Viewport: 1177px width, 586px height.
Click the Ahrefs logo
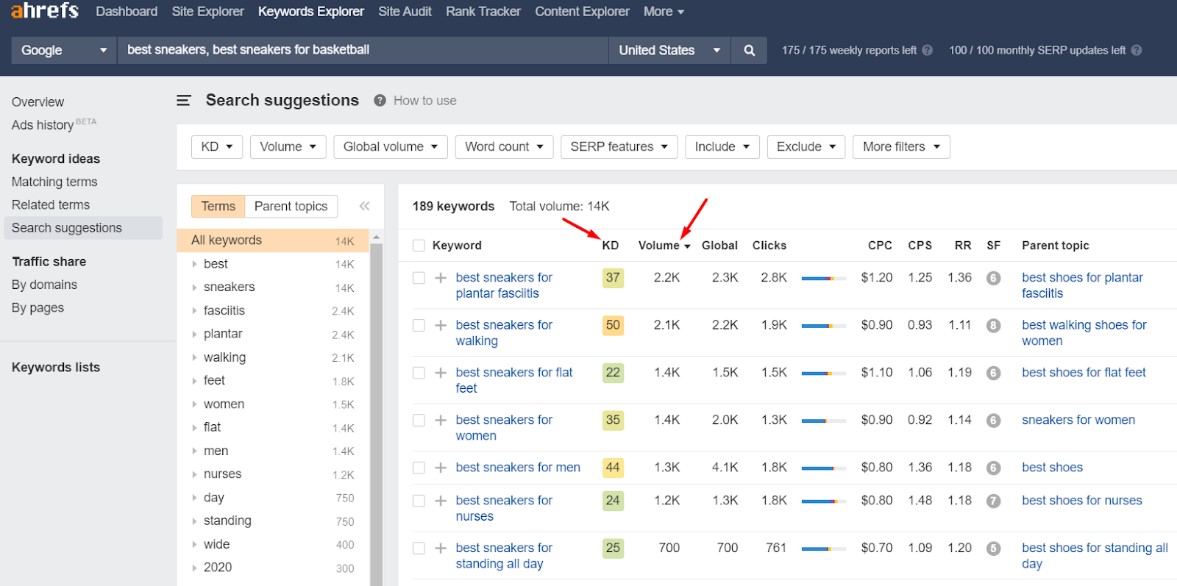(x=44, y=12)
